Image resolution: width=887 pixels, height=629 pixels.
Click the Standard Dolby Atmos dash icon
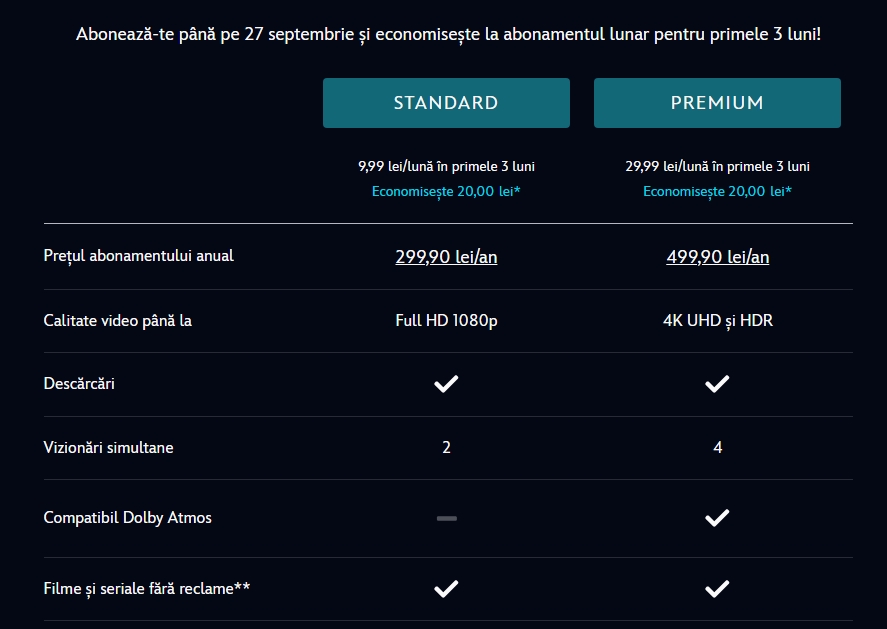tap(446, 518)
